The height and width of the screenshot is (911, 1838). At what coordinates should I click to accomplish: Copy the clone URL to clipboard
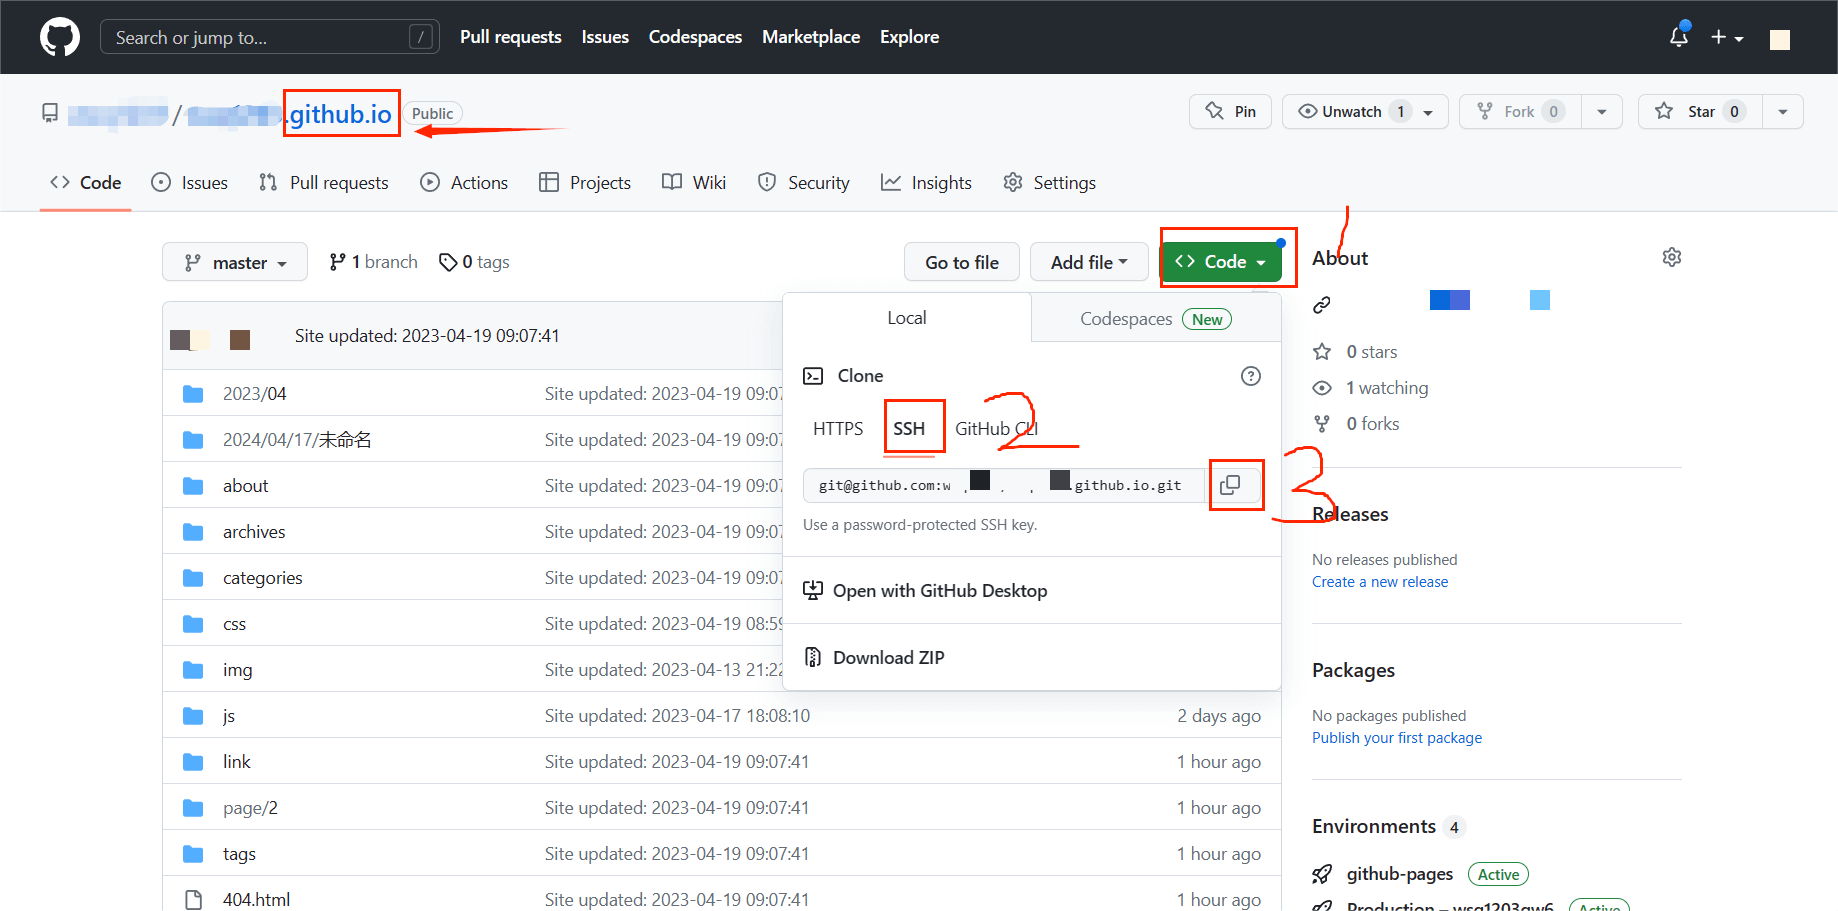coord(1231,485)
